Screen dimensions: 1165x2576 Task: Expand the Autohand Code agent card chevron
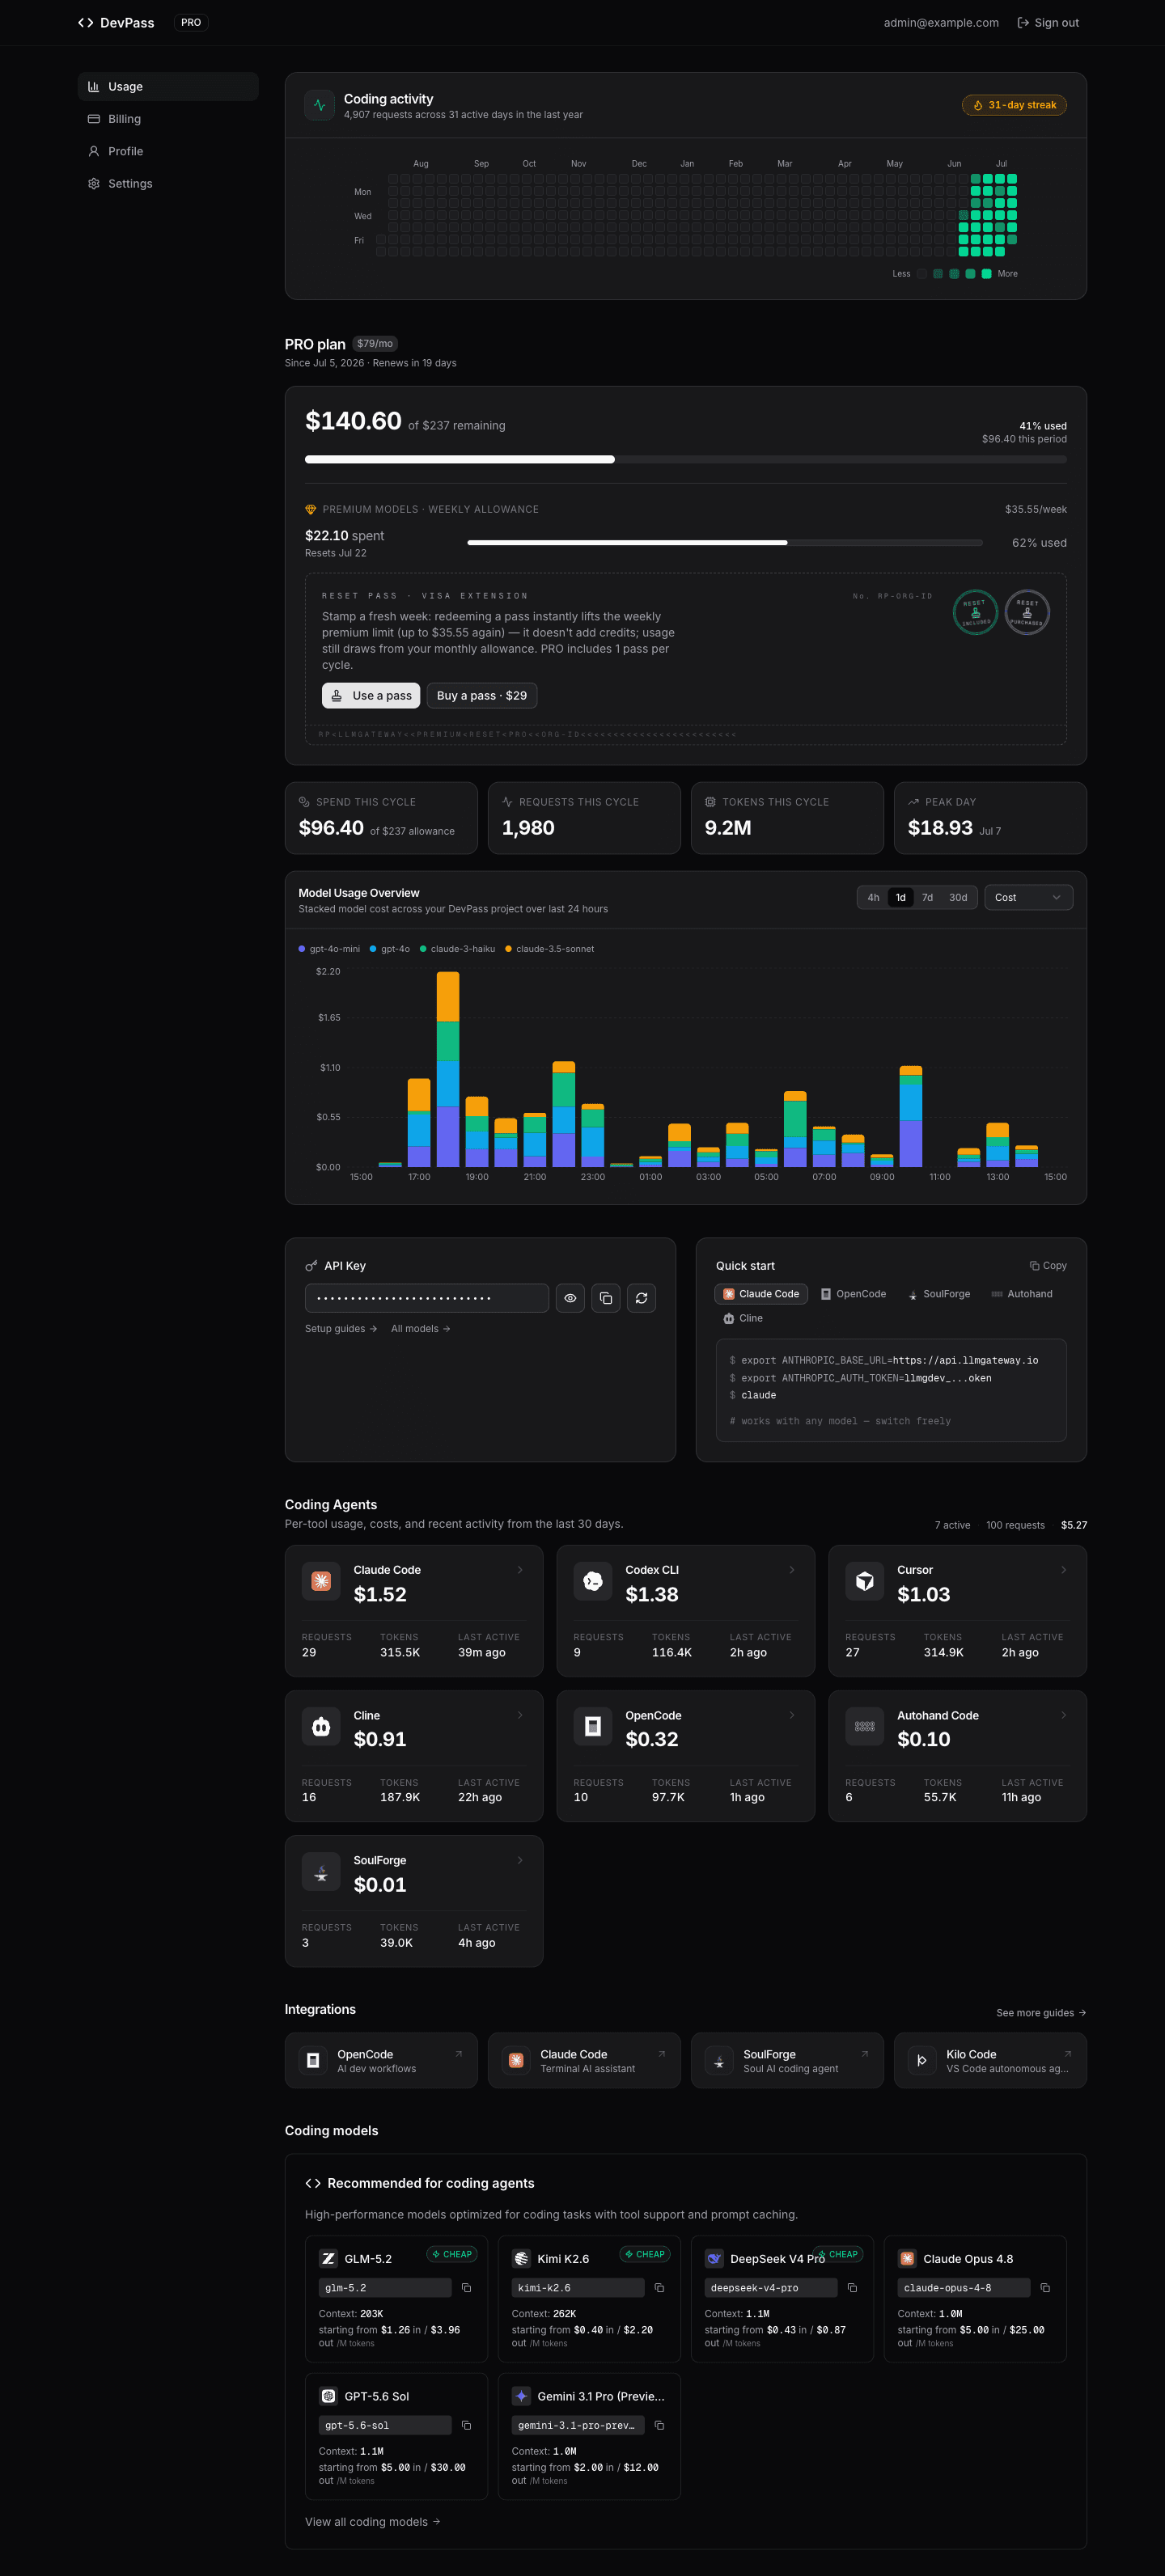click(x=1063, y=1715)
